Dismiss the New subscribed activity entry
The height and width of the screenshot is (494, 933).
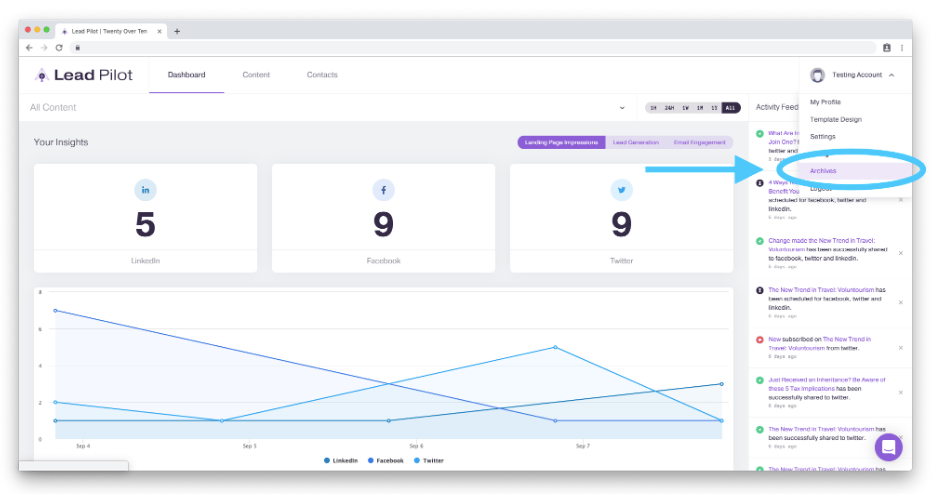900,348
